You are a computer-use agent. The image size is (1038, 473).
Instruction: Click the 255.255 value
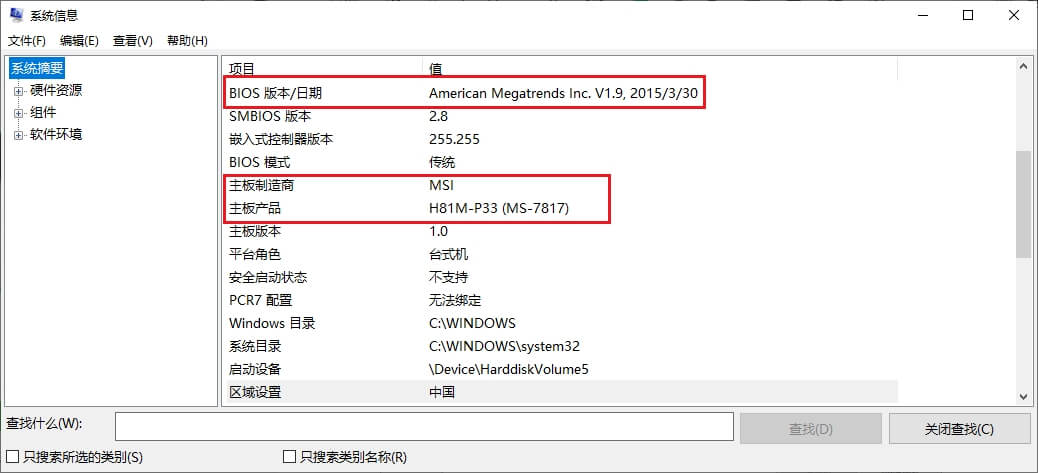tap(454, 140)
